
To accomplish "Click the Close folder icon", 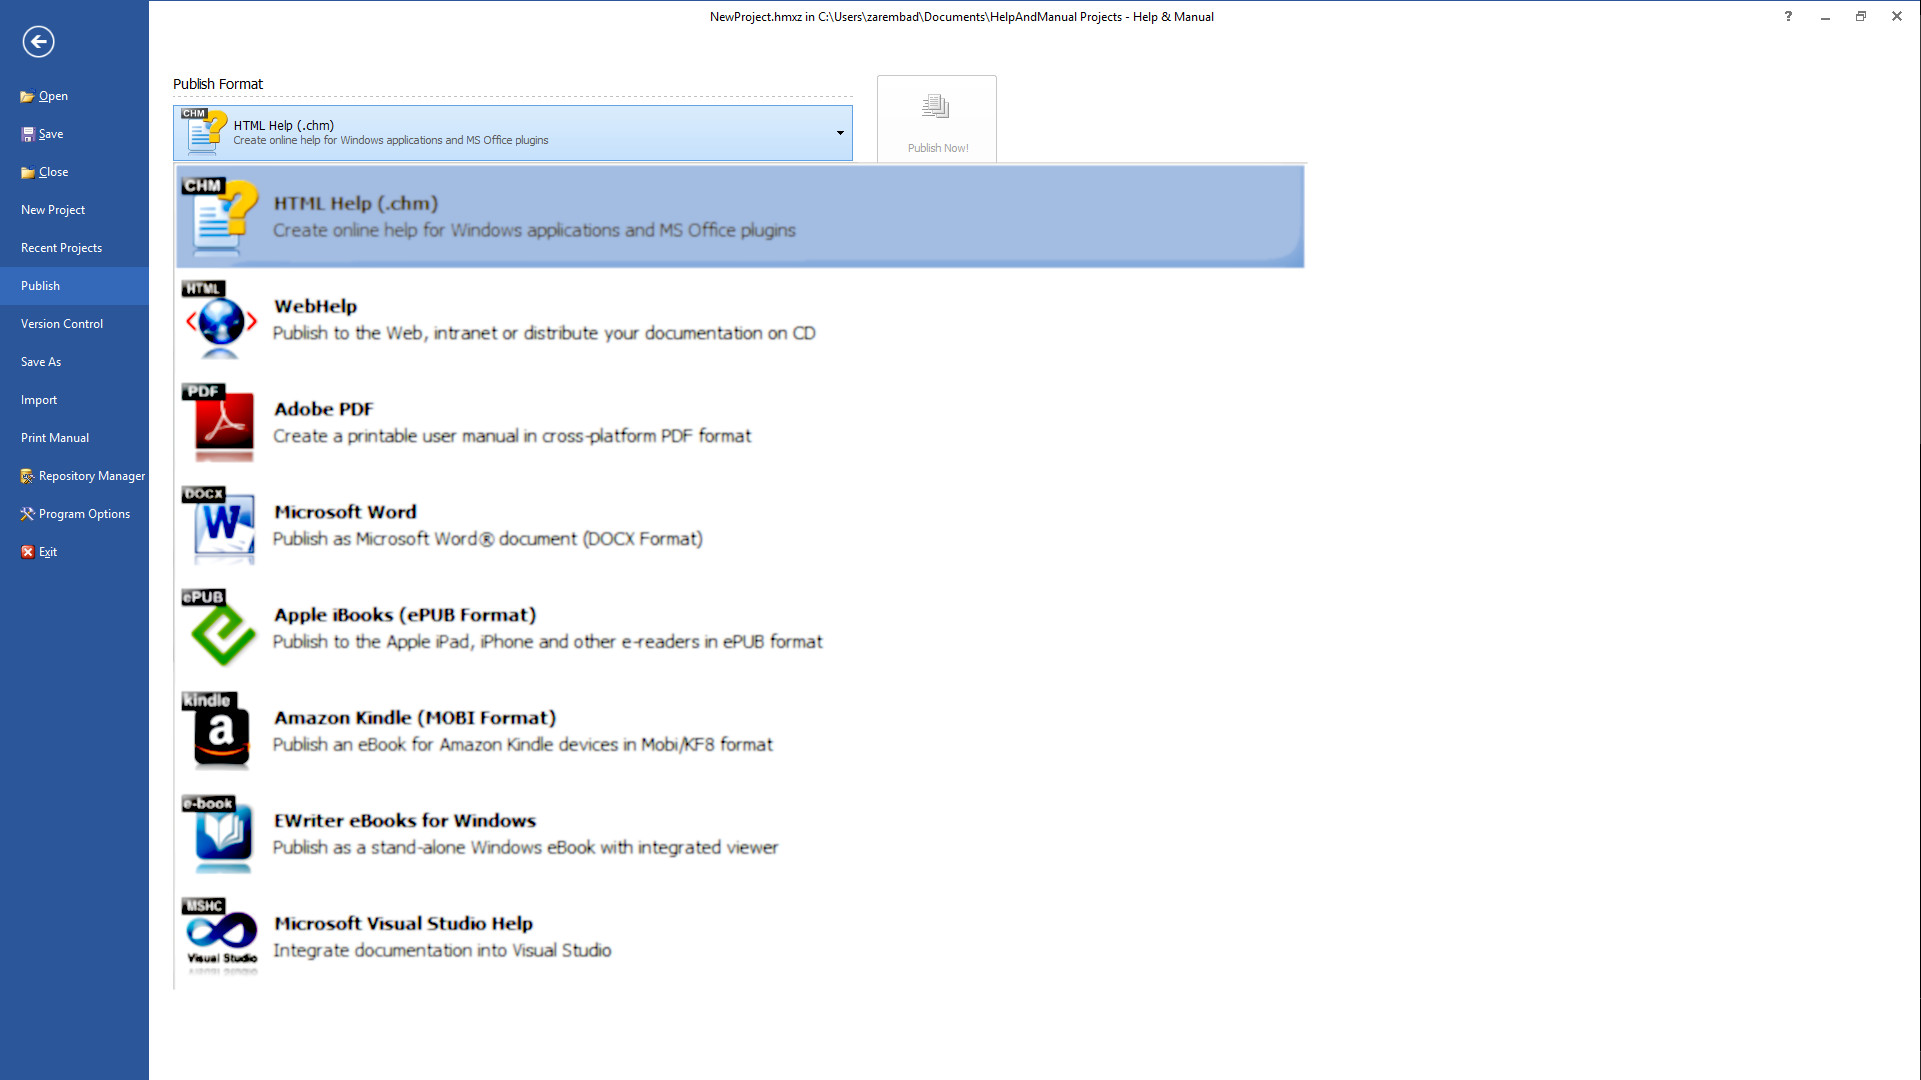I will 27,172.
